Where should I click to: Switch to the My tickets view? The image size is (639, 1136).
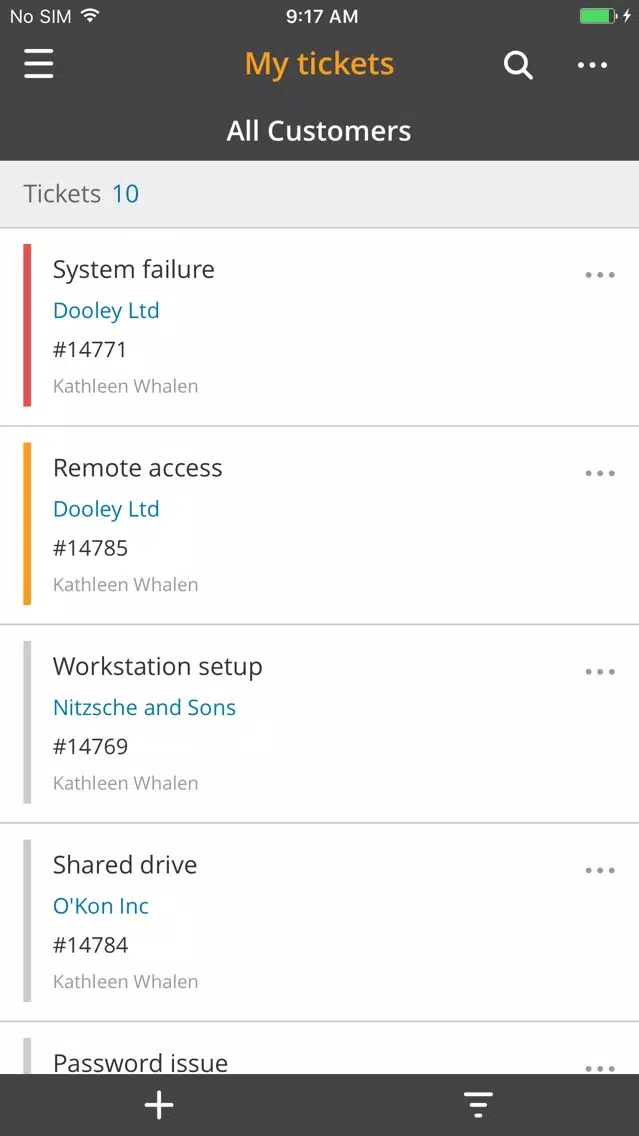[319, 63]
